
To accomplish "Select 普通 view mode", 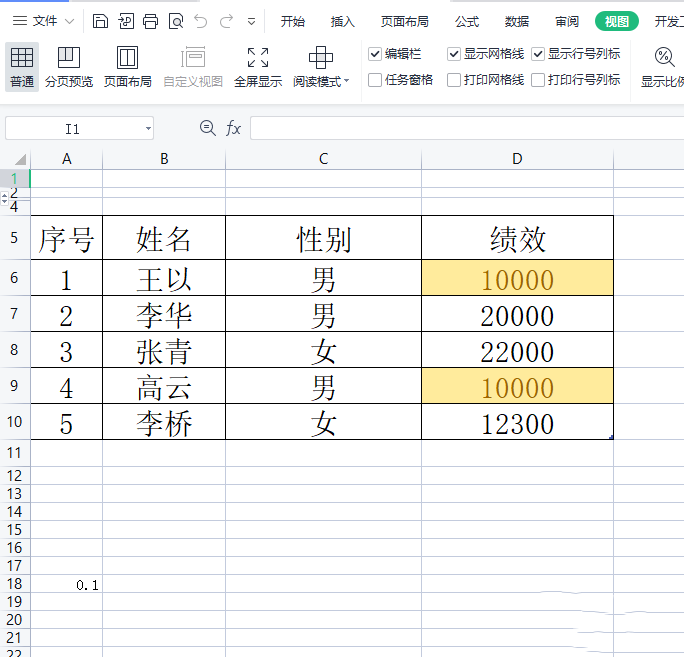I will (22, 67).
